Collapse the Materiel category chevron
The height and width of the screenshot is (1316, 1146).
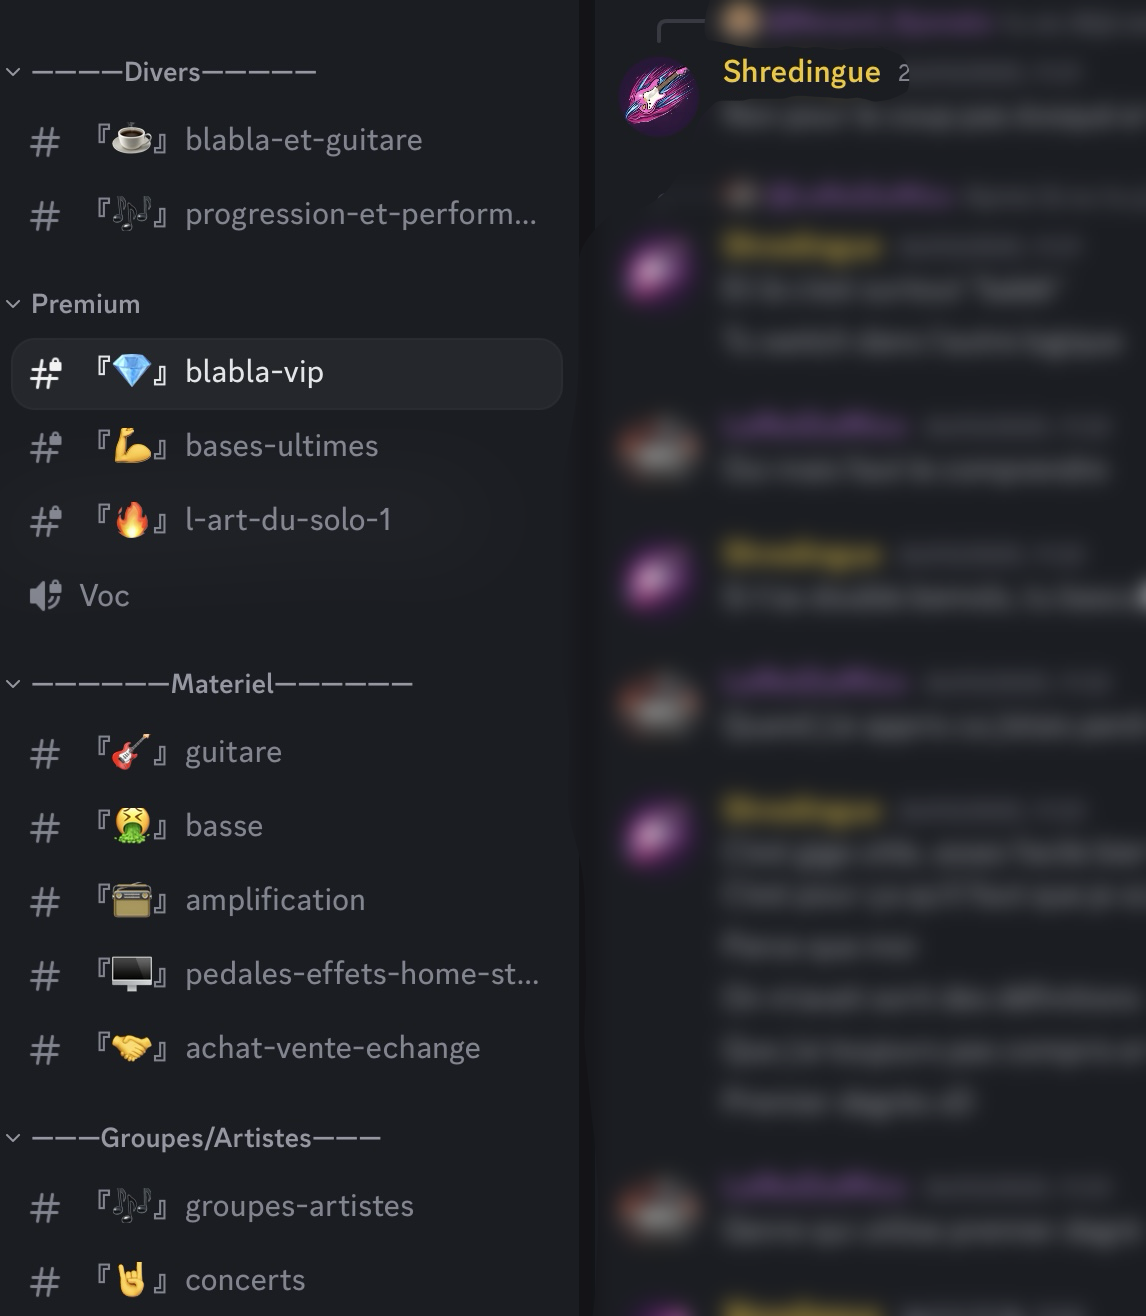coord(13,684)
